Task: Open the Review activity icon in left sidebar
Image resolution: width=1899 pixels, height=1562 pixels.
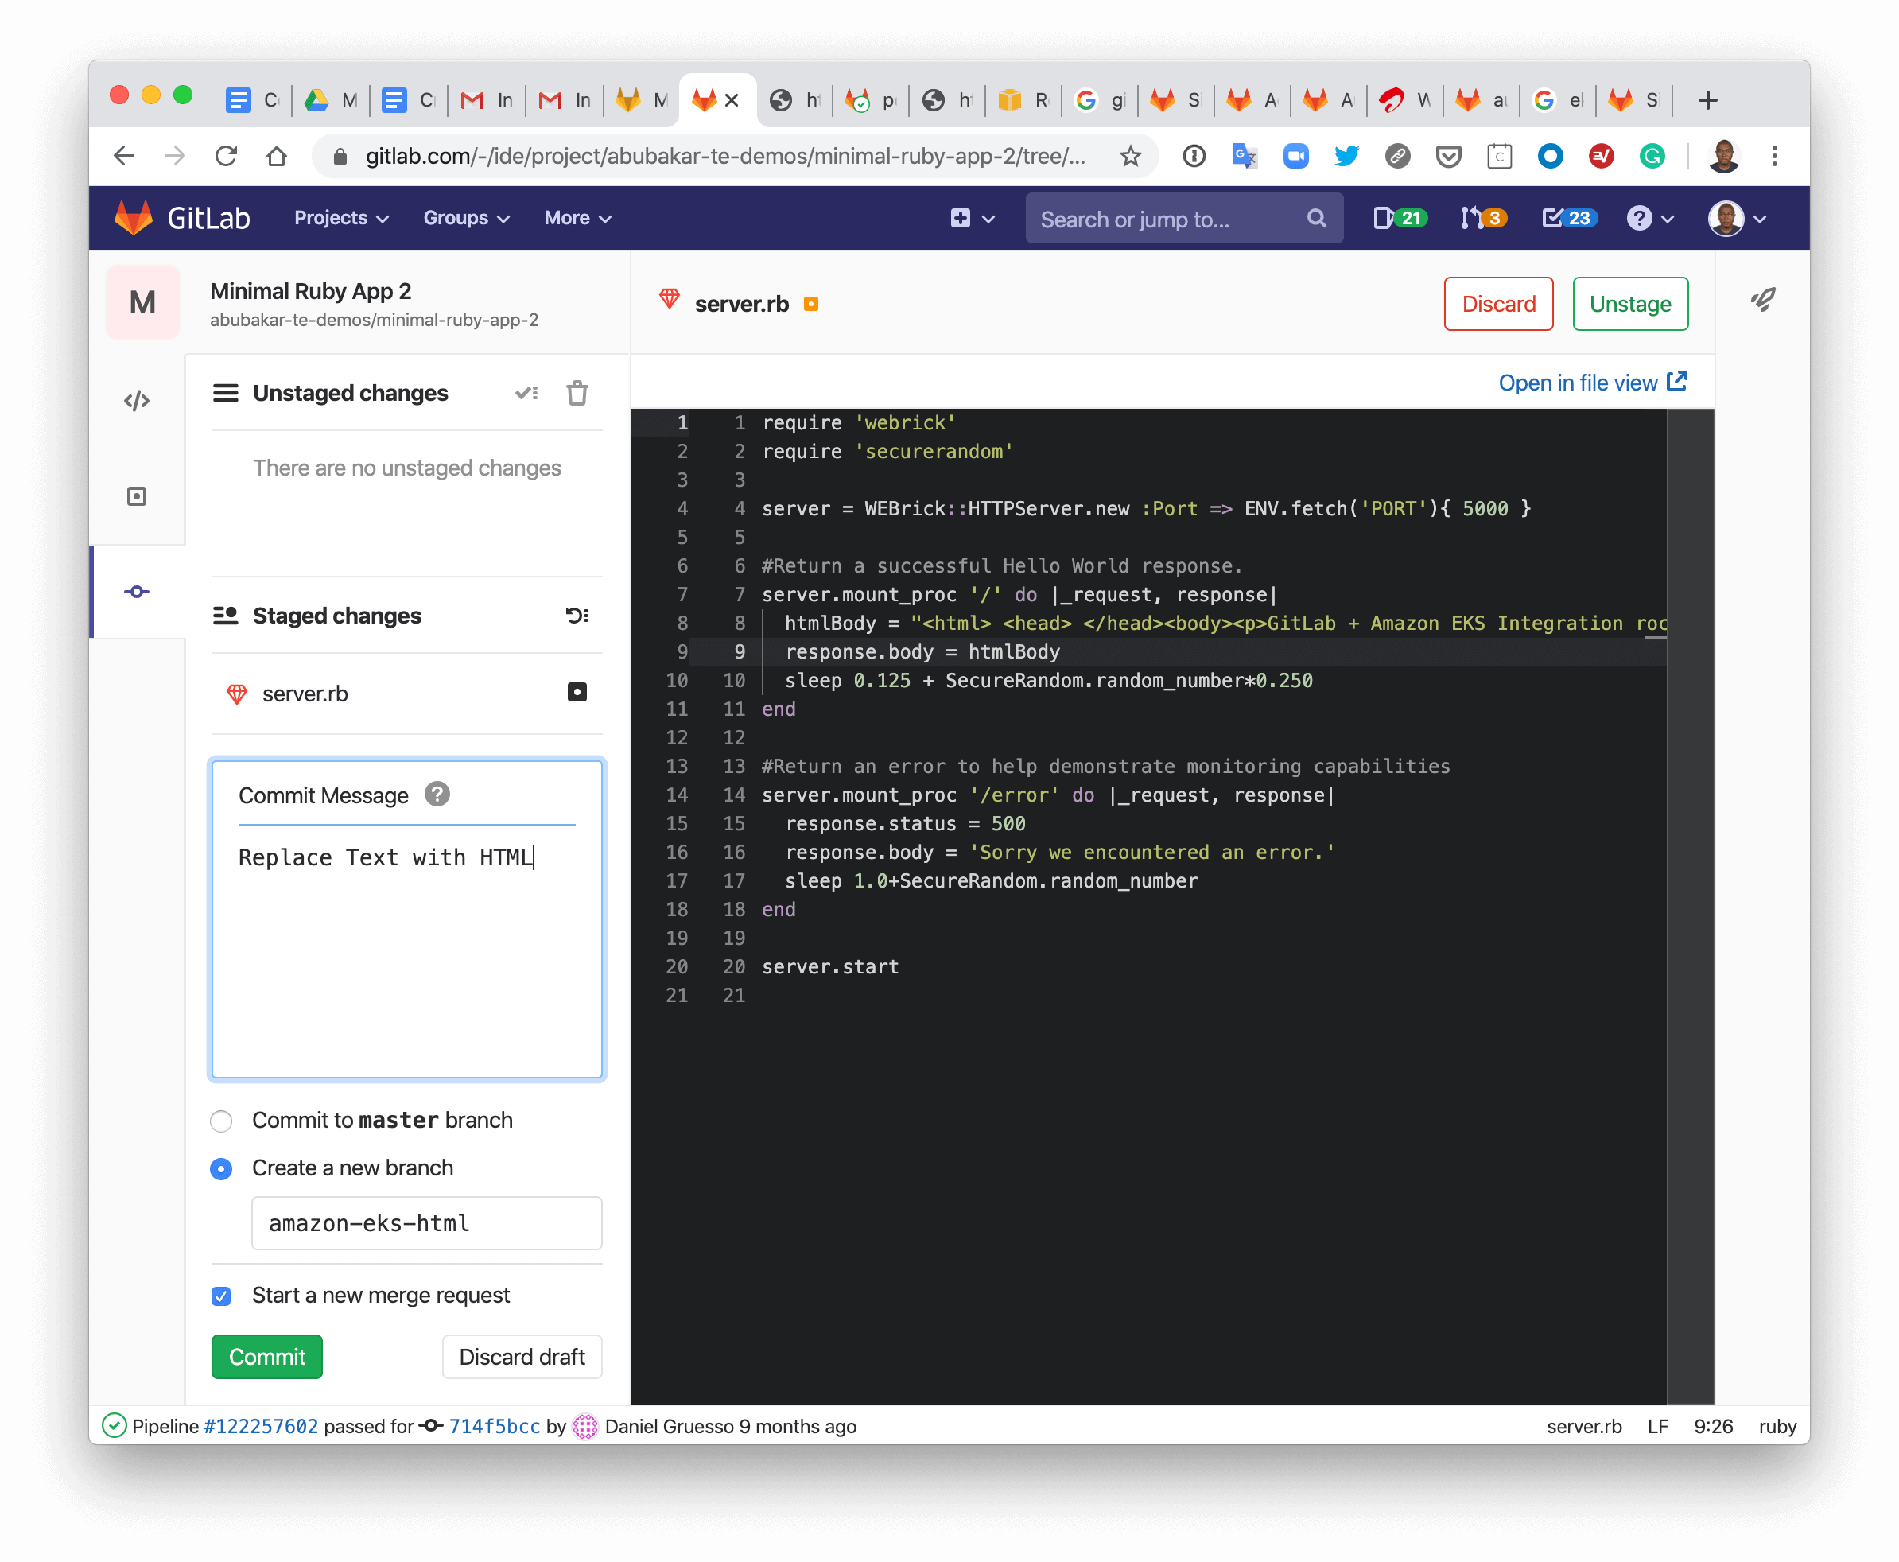Action: [x=137, y=497]
